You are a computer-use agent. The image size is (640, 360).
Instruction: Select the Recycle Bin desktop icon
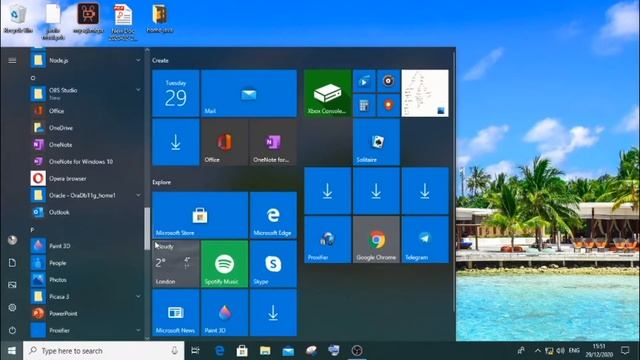tap(18, 19)
